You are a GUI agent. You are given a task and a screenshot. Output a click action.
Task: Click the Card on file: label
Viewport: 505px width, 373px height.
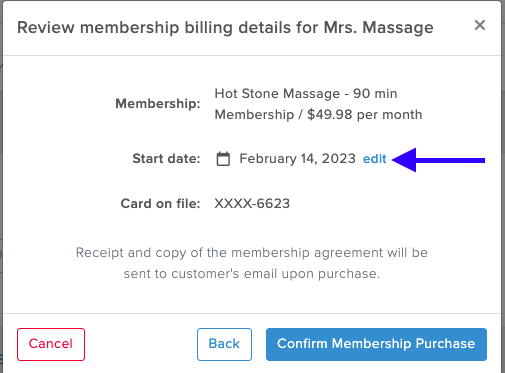click(x=160, y=203)
